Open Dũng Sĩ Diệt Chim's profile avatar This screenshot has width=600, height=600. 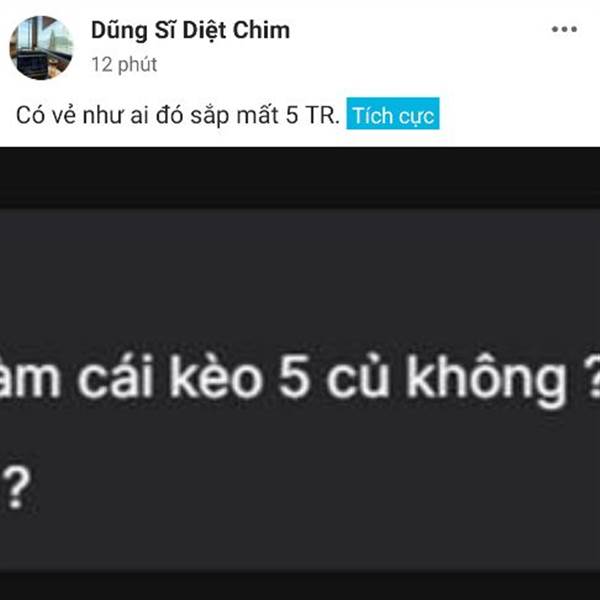(41, 48)
